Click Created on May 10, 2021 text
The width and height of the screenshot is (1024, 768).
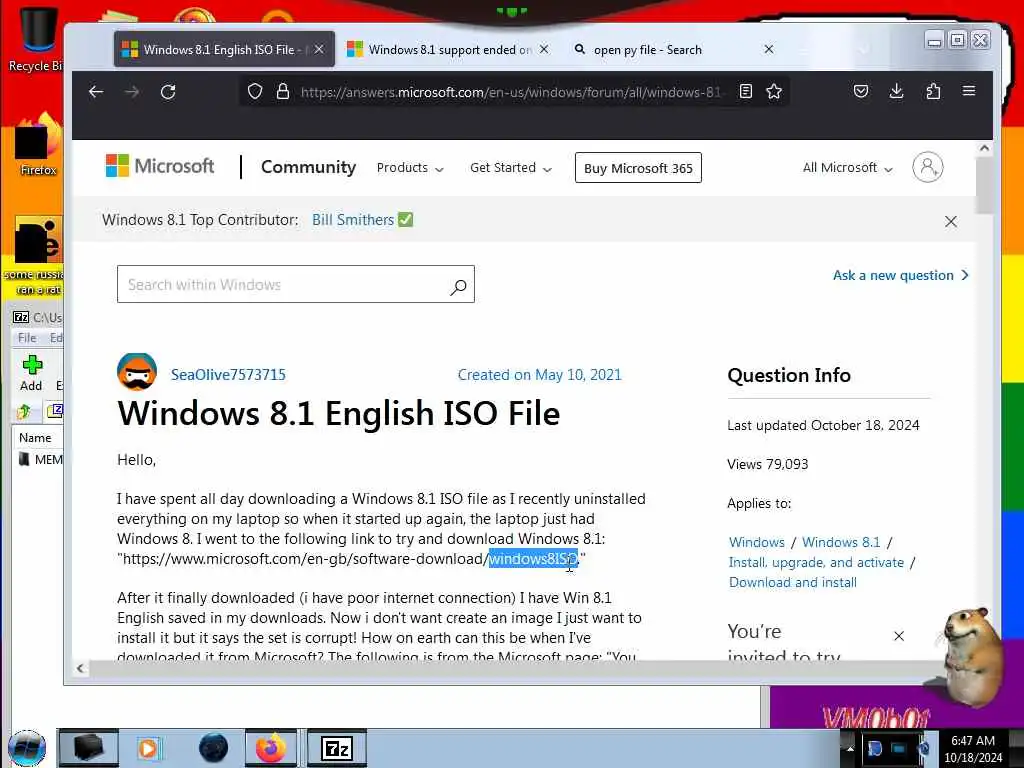[539, 375]
